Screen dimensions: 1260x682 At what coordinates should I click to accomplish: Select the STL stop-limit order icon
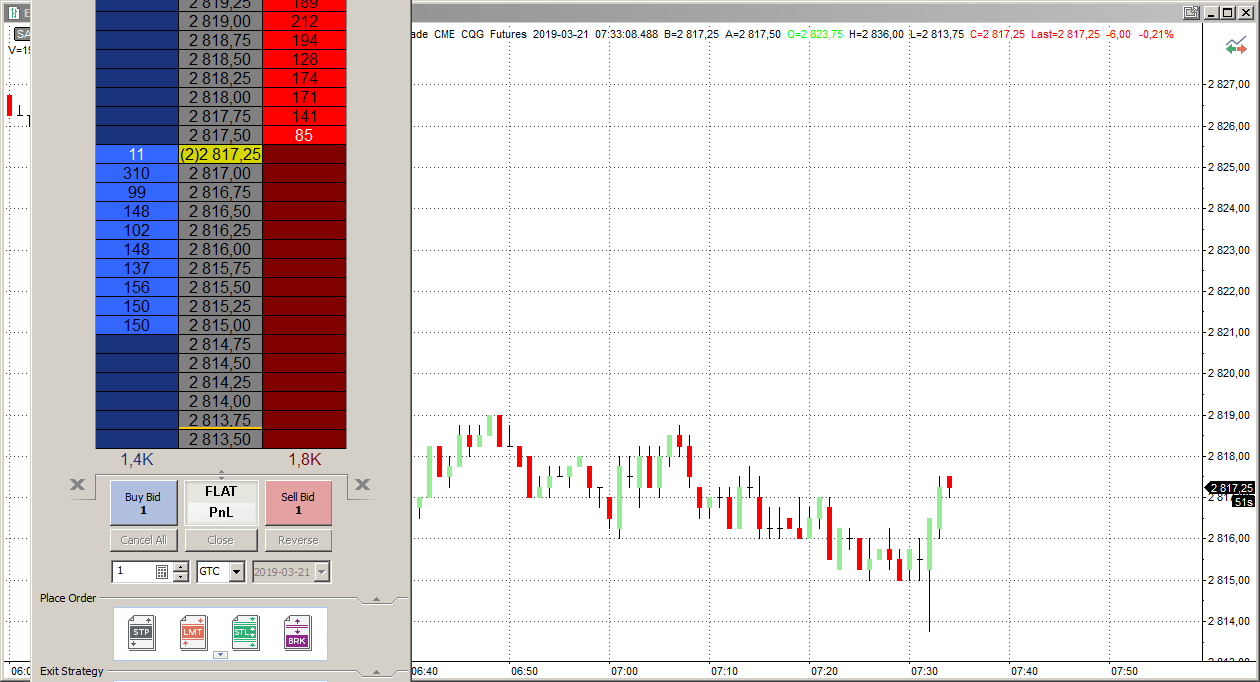pos(245,632)
